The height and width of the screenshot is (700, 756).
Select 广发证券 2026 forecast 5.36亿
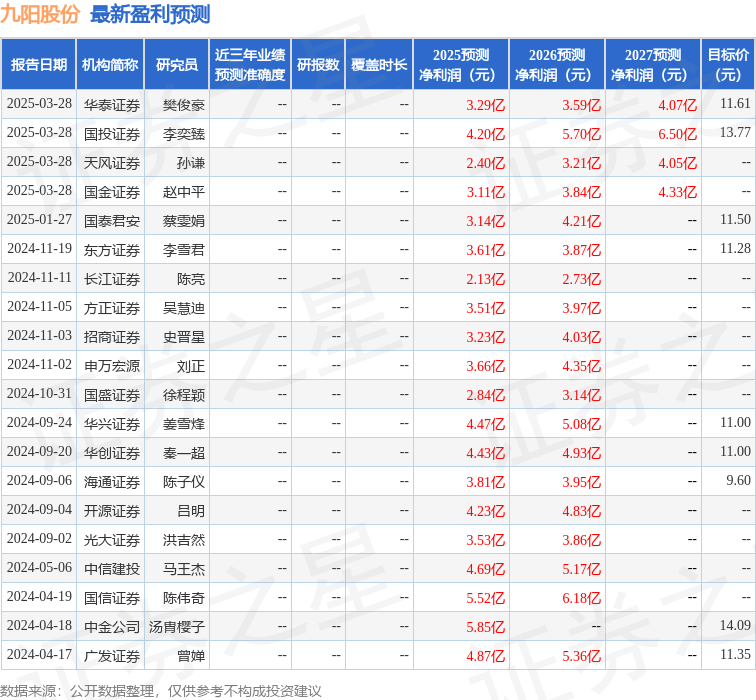tap(581, 656)
